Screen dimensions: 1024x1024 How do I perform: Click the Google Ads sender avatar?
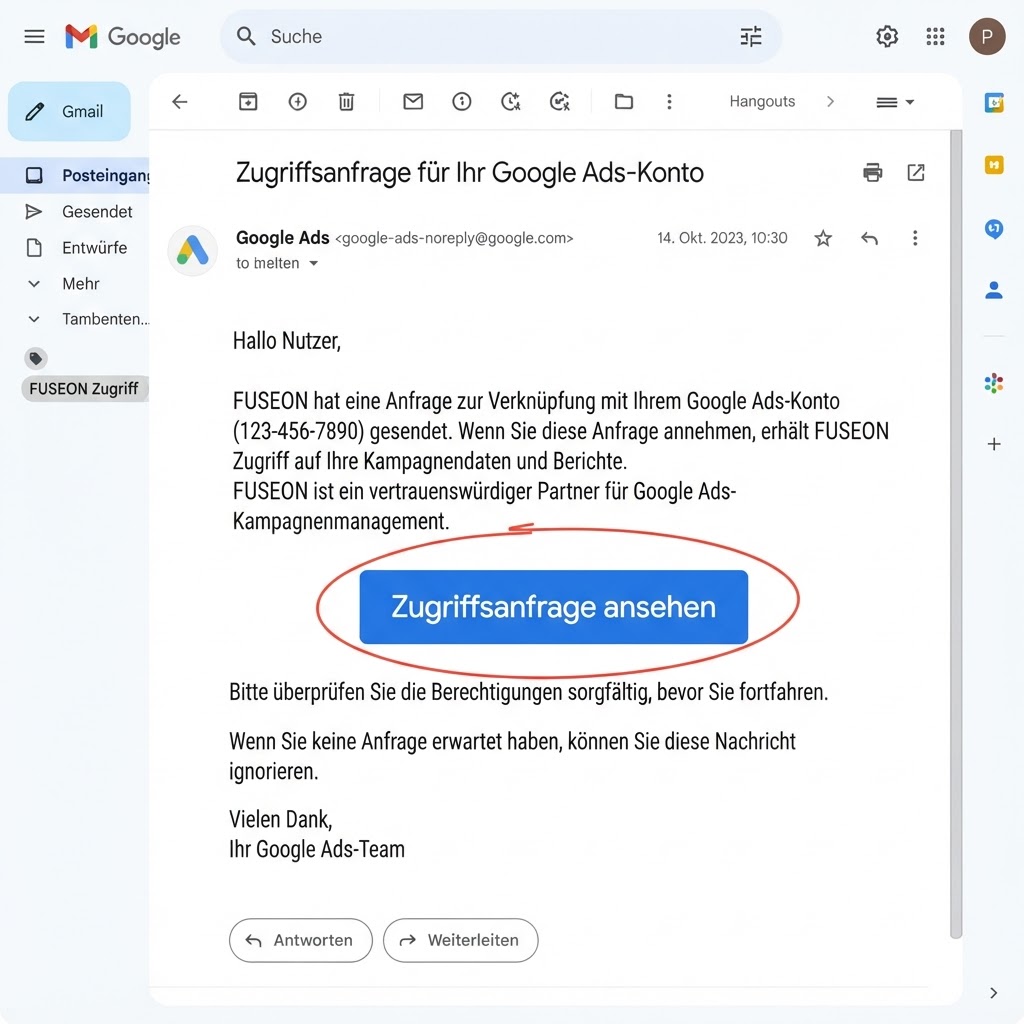coord(193,250)
